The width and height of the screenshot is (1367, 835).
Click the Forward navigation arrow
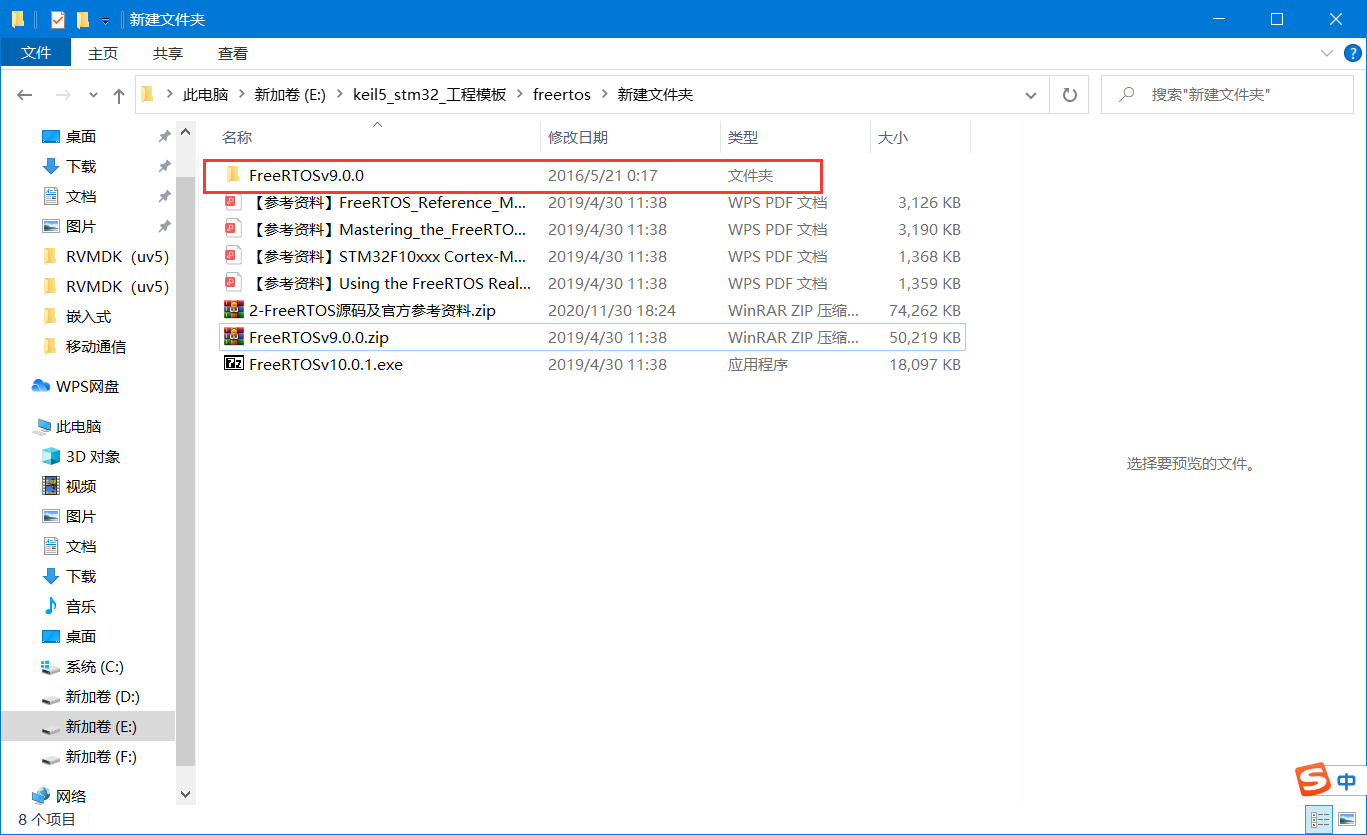62,95
